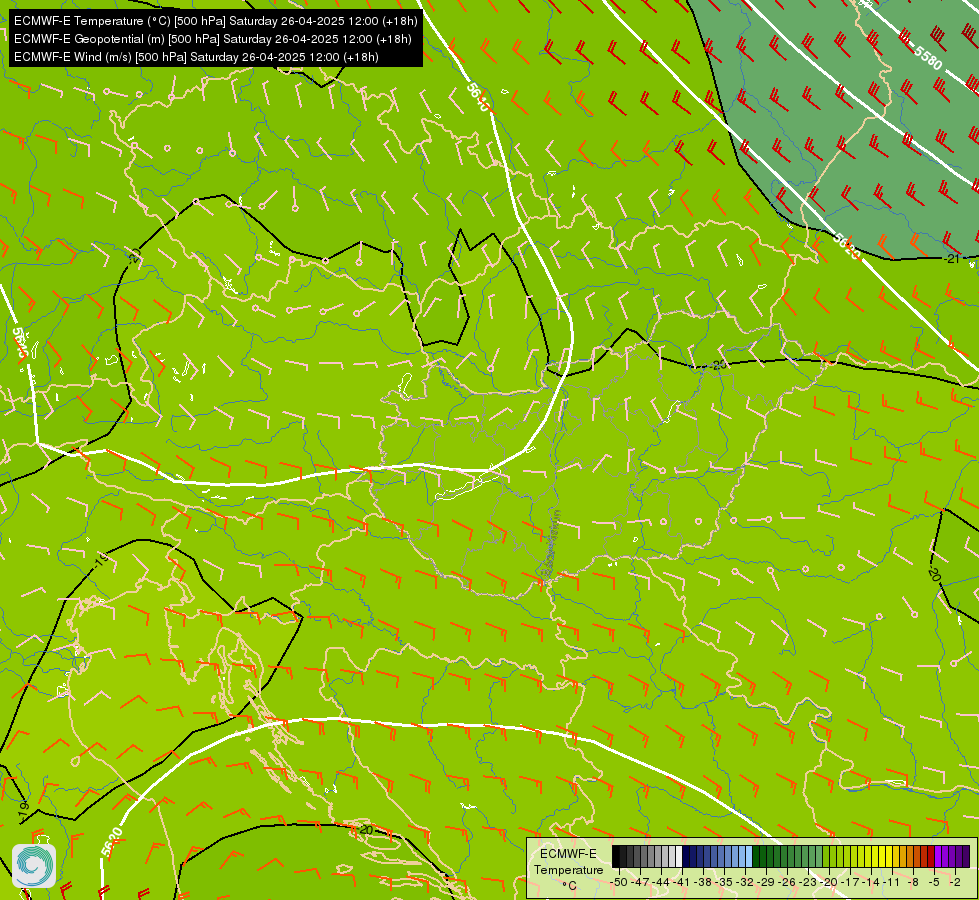This screenshot has height=900, width=979.
Task: Click the swirl logo icon bottom-left
Action: pos(34,866)
